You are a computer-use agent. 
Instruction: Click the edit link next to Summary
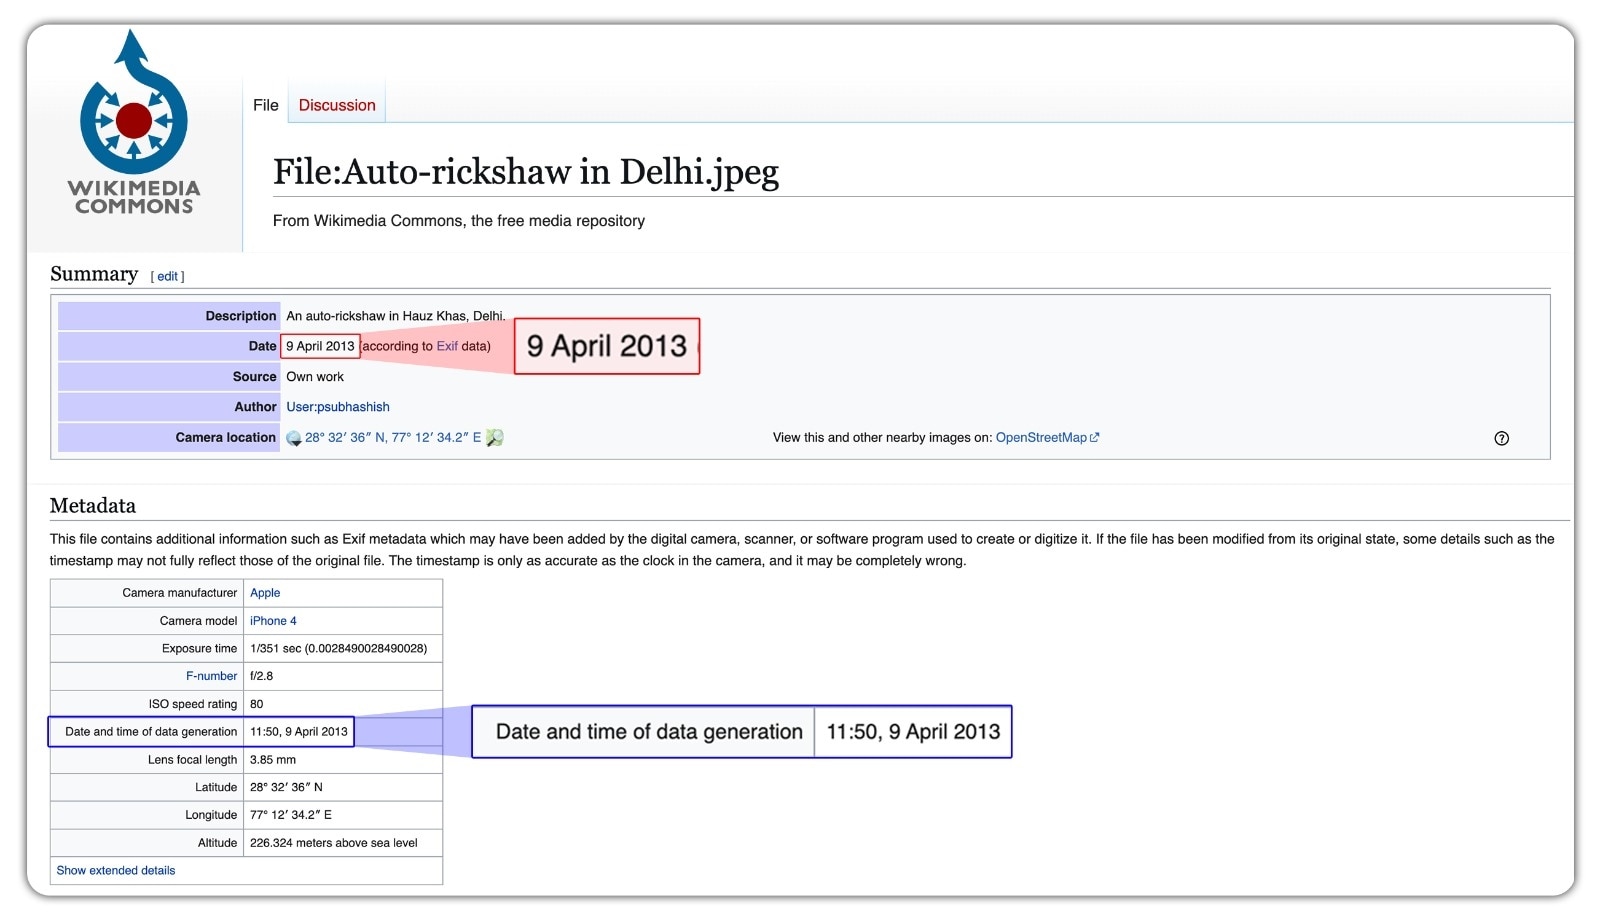pyautogui.click(x=167, y=276)
